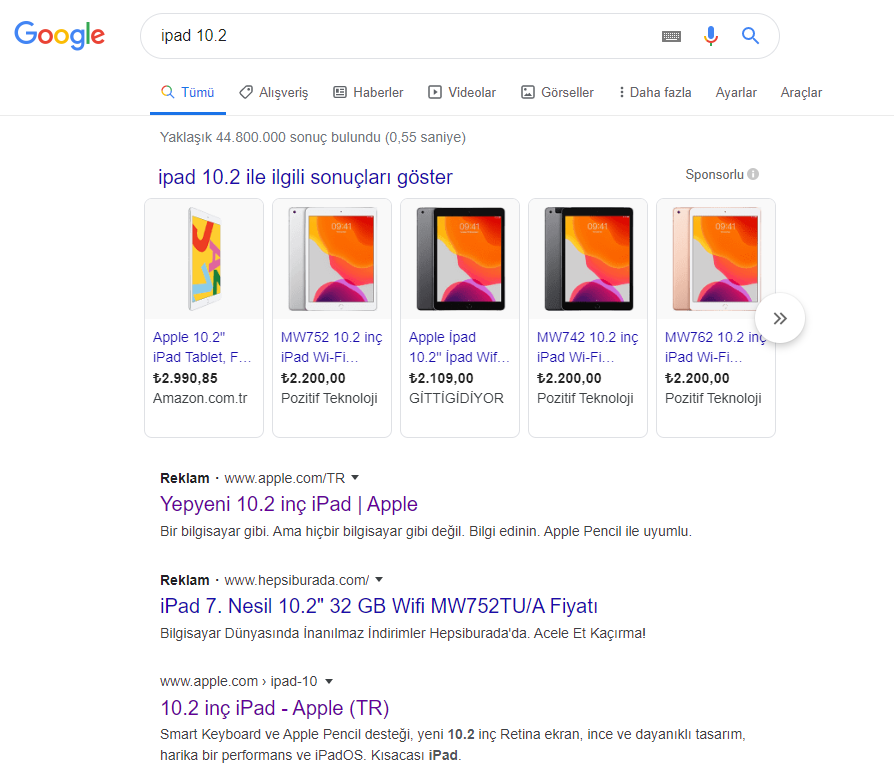The height and width of the screenshot is (783, 894).
Task: Click the Amazon.com.tr iPad product image
Action: click(x=204, y=259)
